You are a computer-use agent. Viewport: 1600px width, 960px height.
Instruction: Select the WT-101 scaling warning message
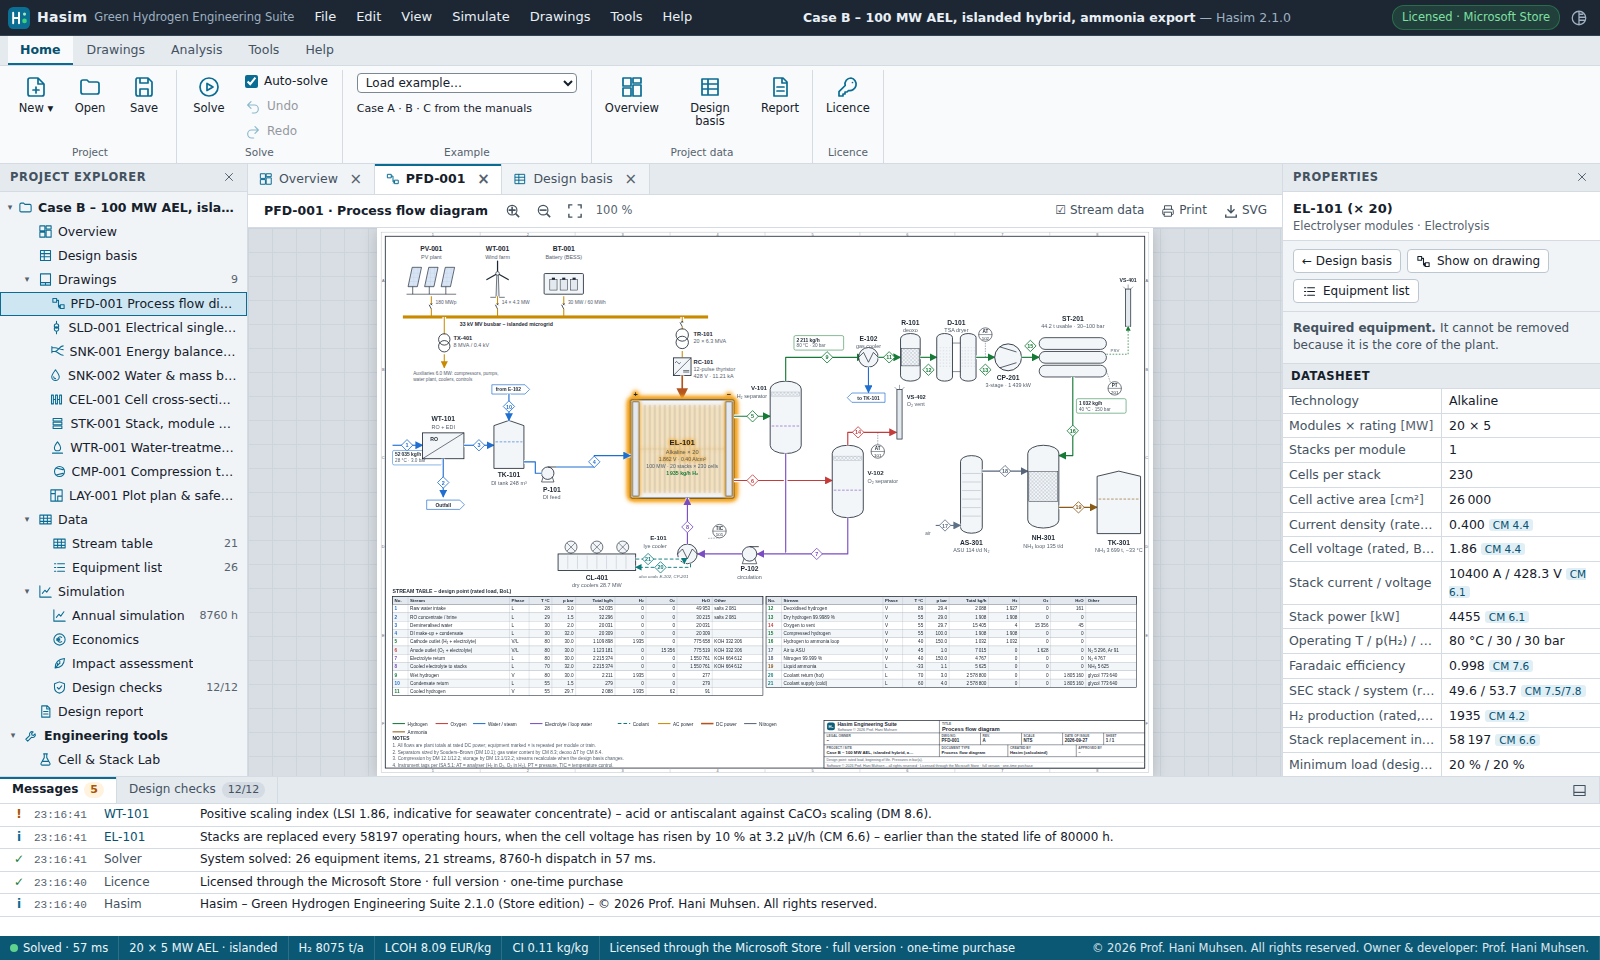click(x=800, y=814)
